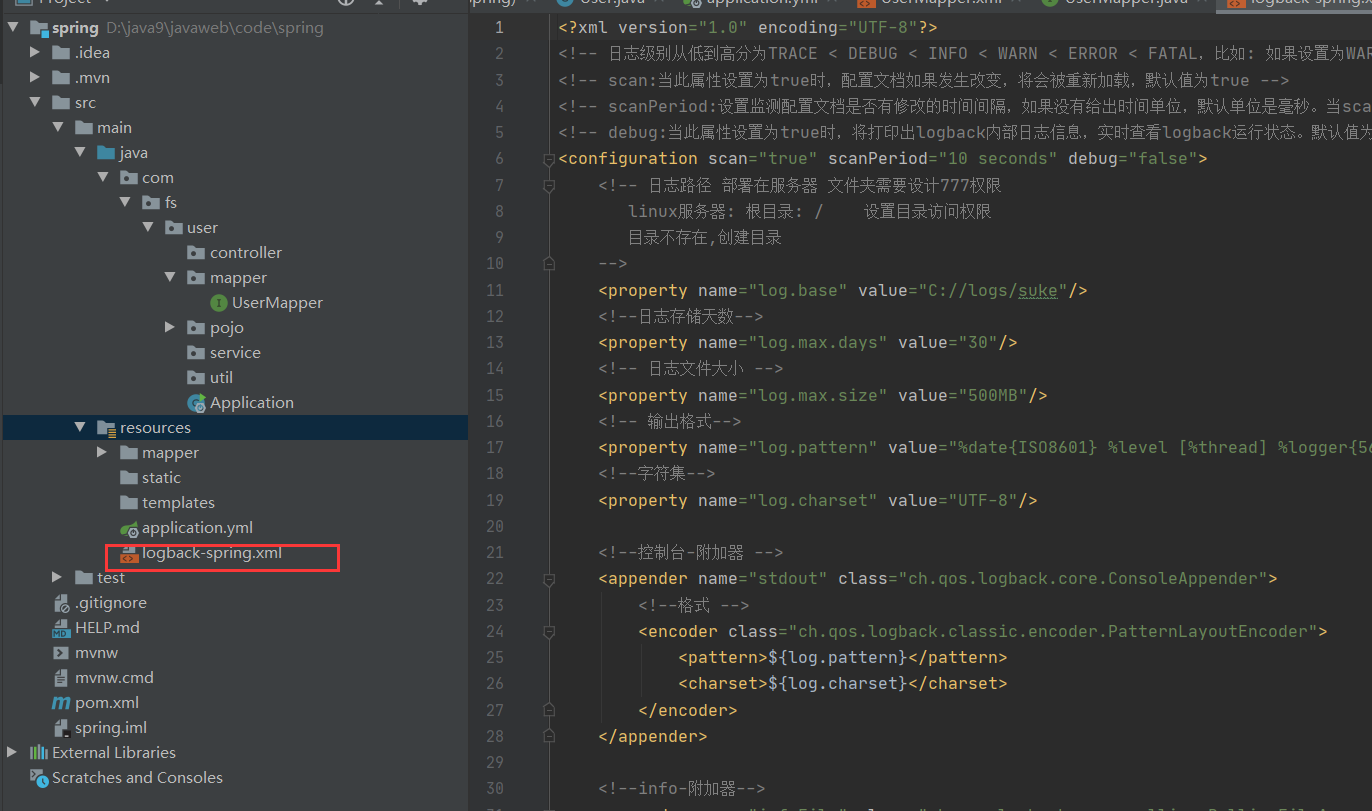Click the logback-spring.xml file icon
Image resolution: width=1372 pixels, height=811 pixels.
tap(128, 553)
